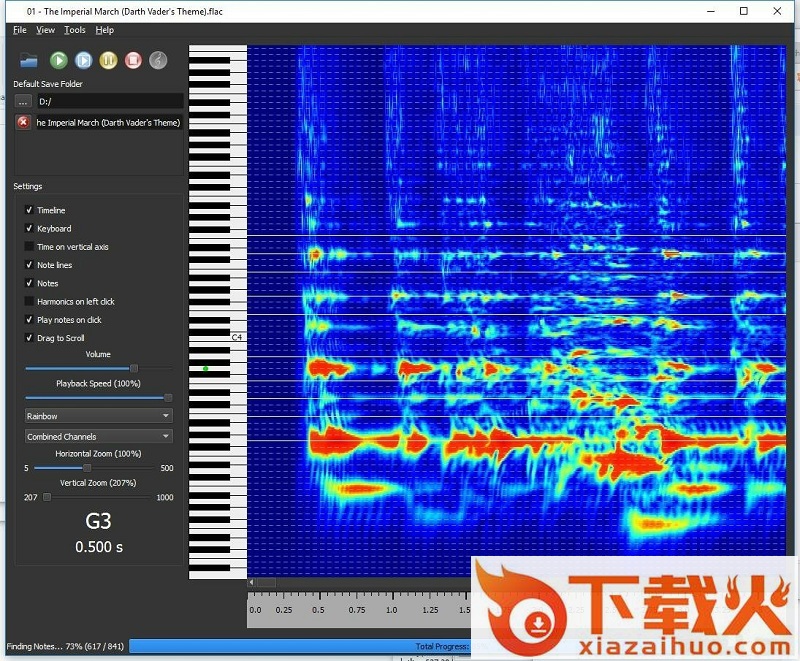Enable Harmonics on left click
The image size is (800, 661).
(x=29, y=301)
